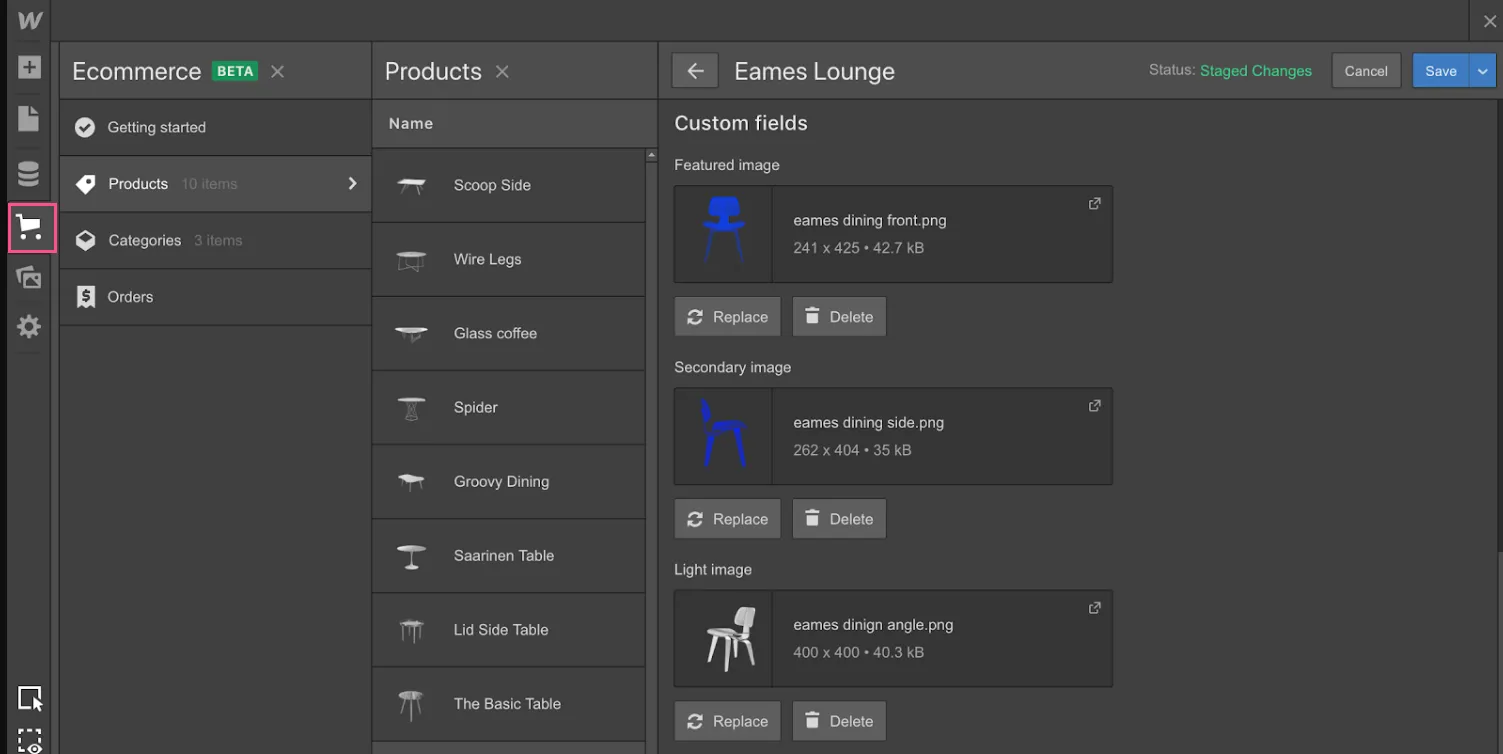The image size is (1503, 754).
Task: Delete the Secondary image
Action: (839, 519)
